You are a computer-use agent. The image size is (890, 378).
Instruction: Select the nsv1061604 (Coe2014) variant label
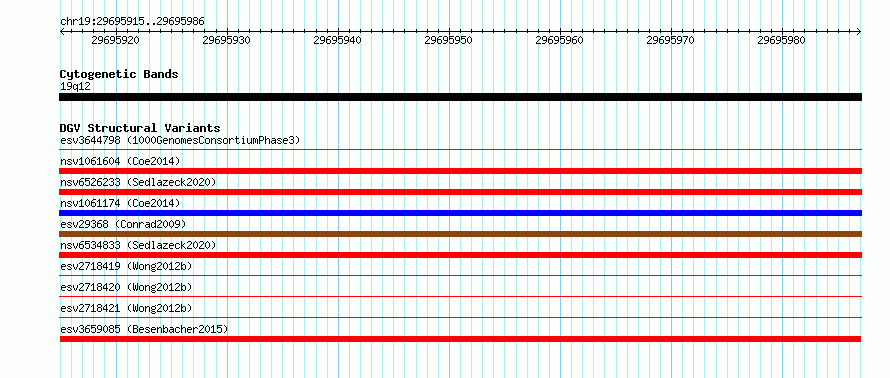pyautogui.click(x=120, y=161)
